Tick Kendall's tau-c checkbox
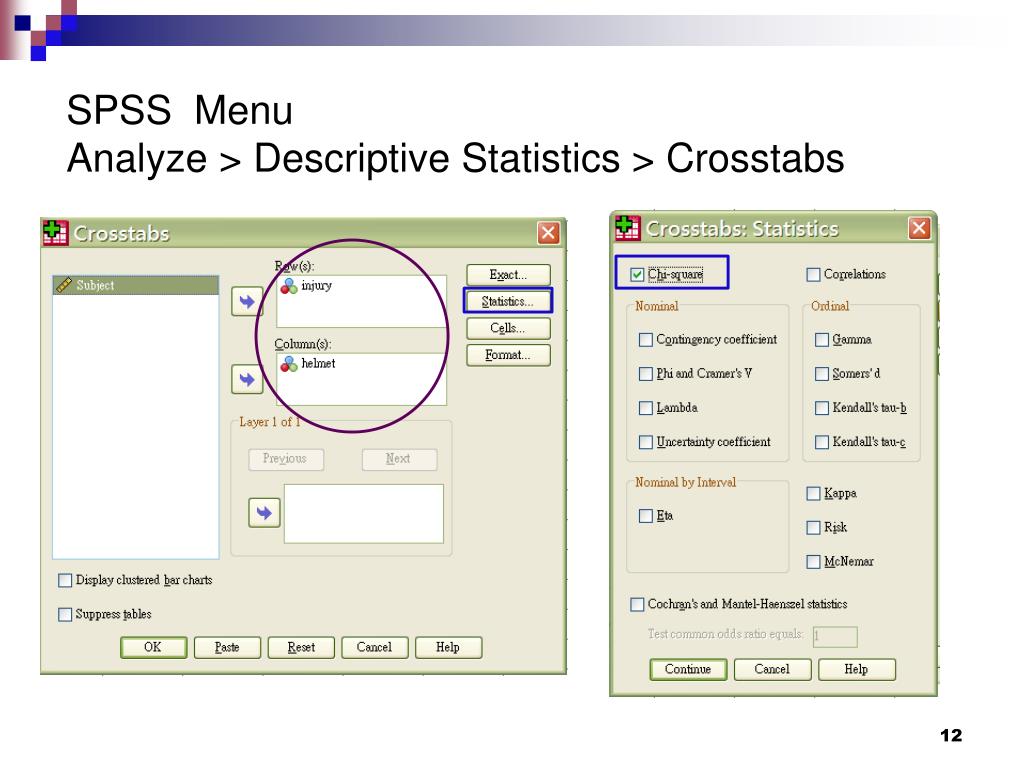1024x768 pixels. point(822,442)
